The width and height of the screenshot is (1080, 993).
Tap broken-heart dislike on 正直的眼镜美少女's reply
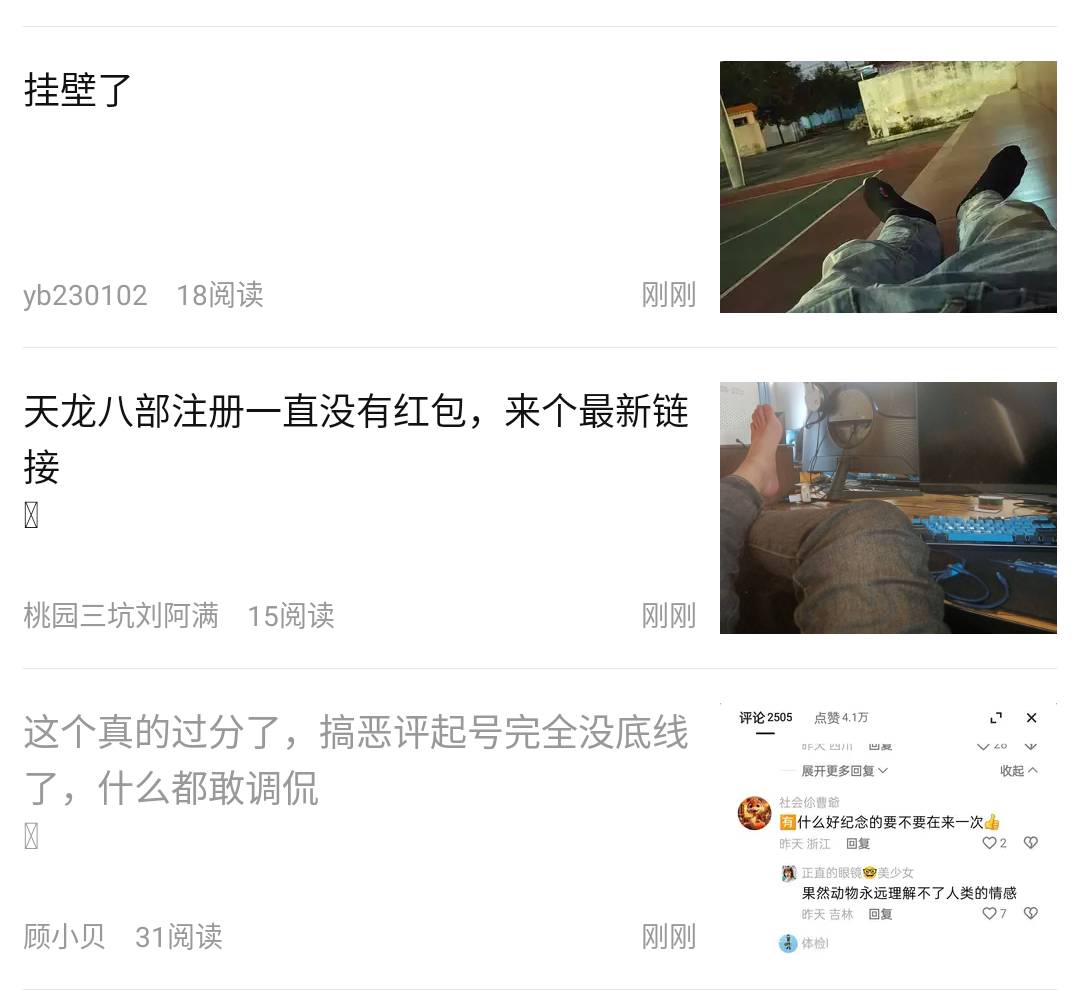click(x=1030, y=914)
